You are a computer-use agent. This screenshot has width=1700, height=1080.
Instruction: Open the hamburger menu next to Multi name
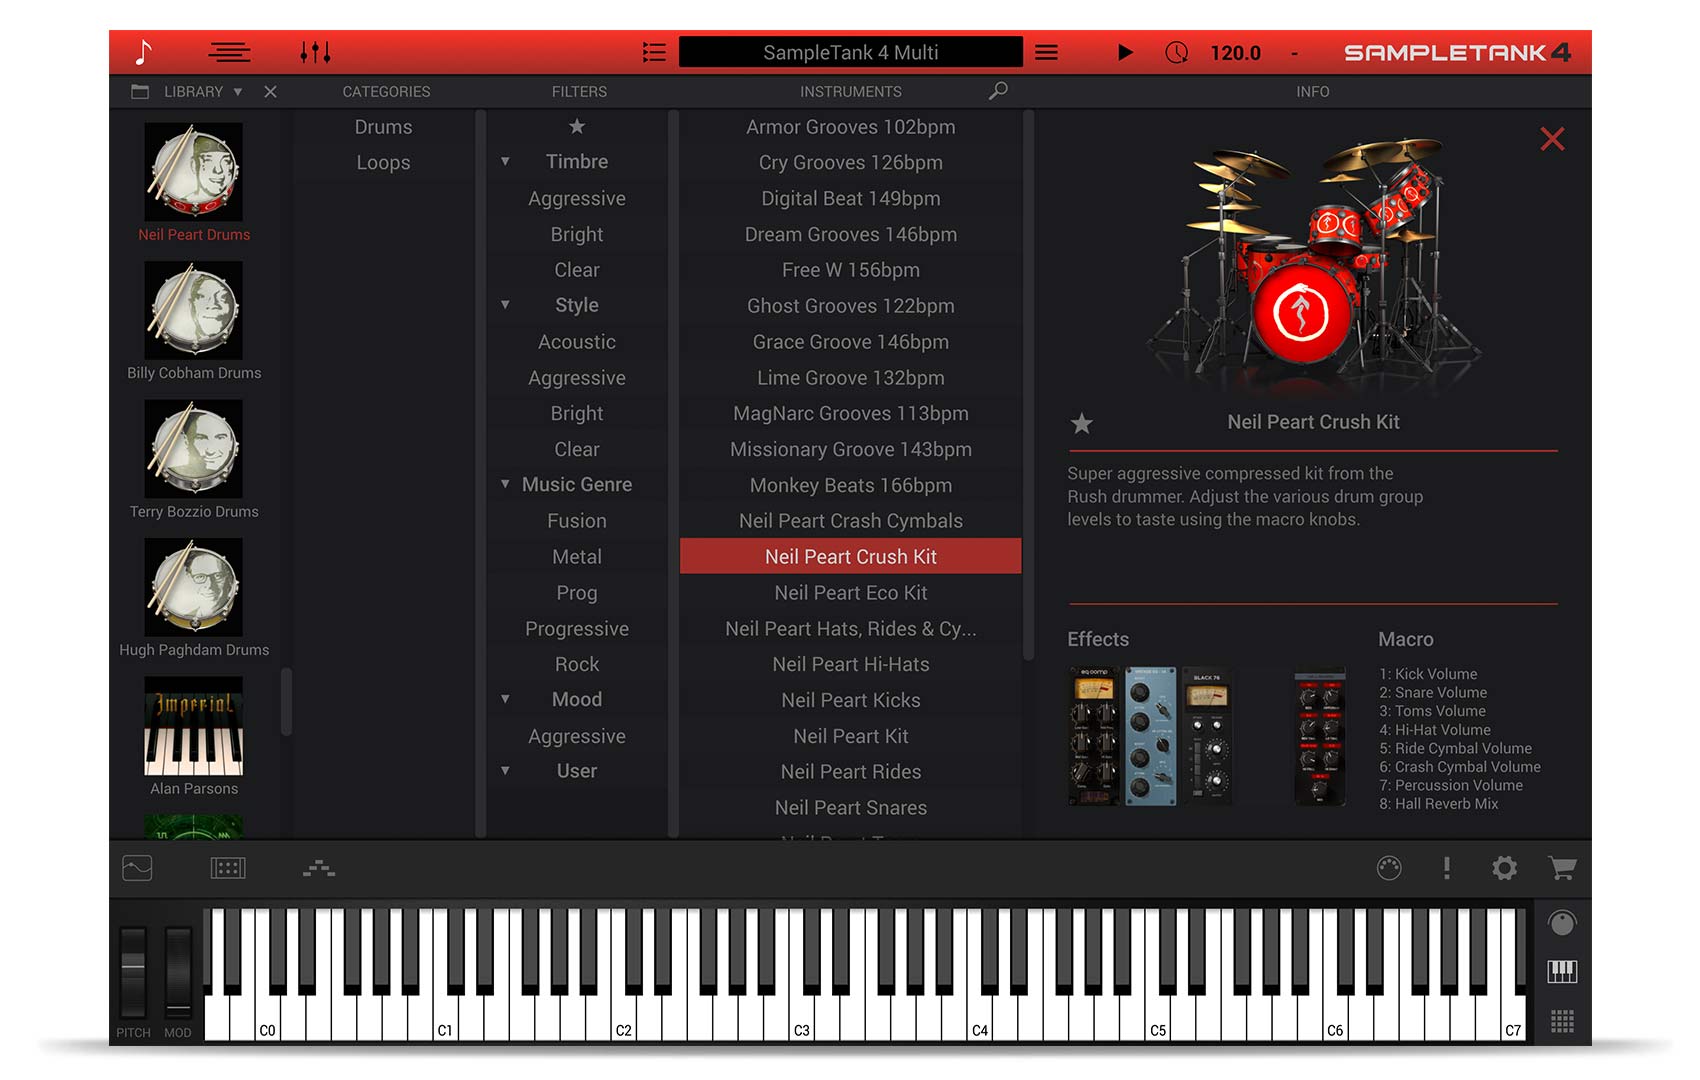pyautogui.click(x=1046, y=52)
